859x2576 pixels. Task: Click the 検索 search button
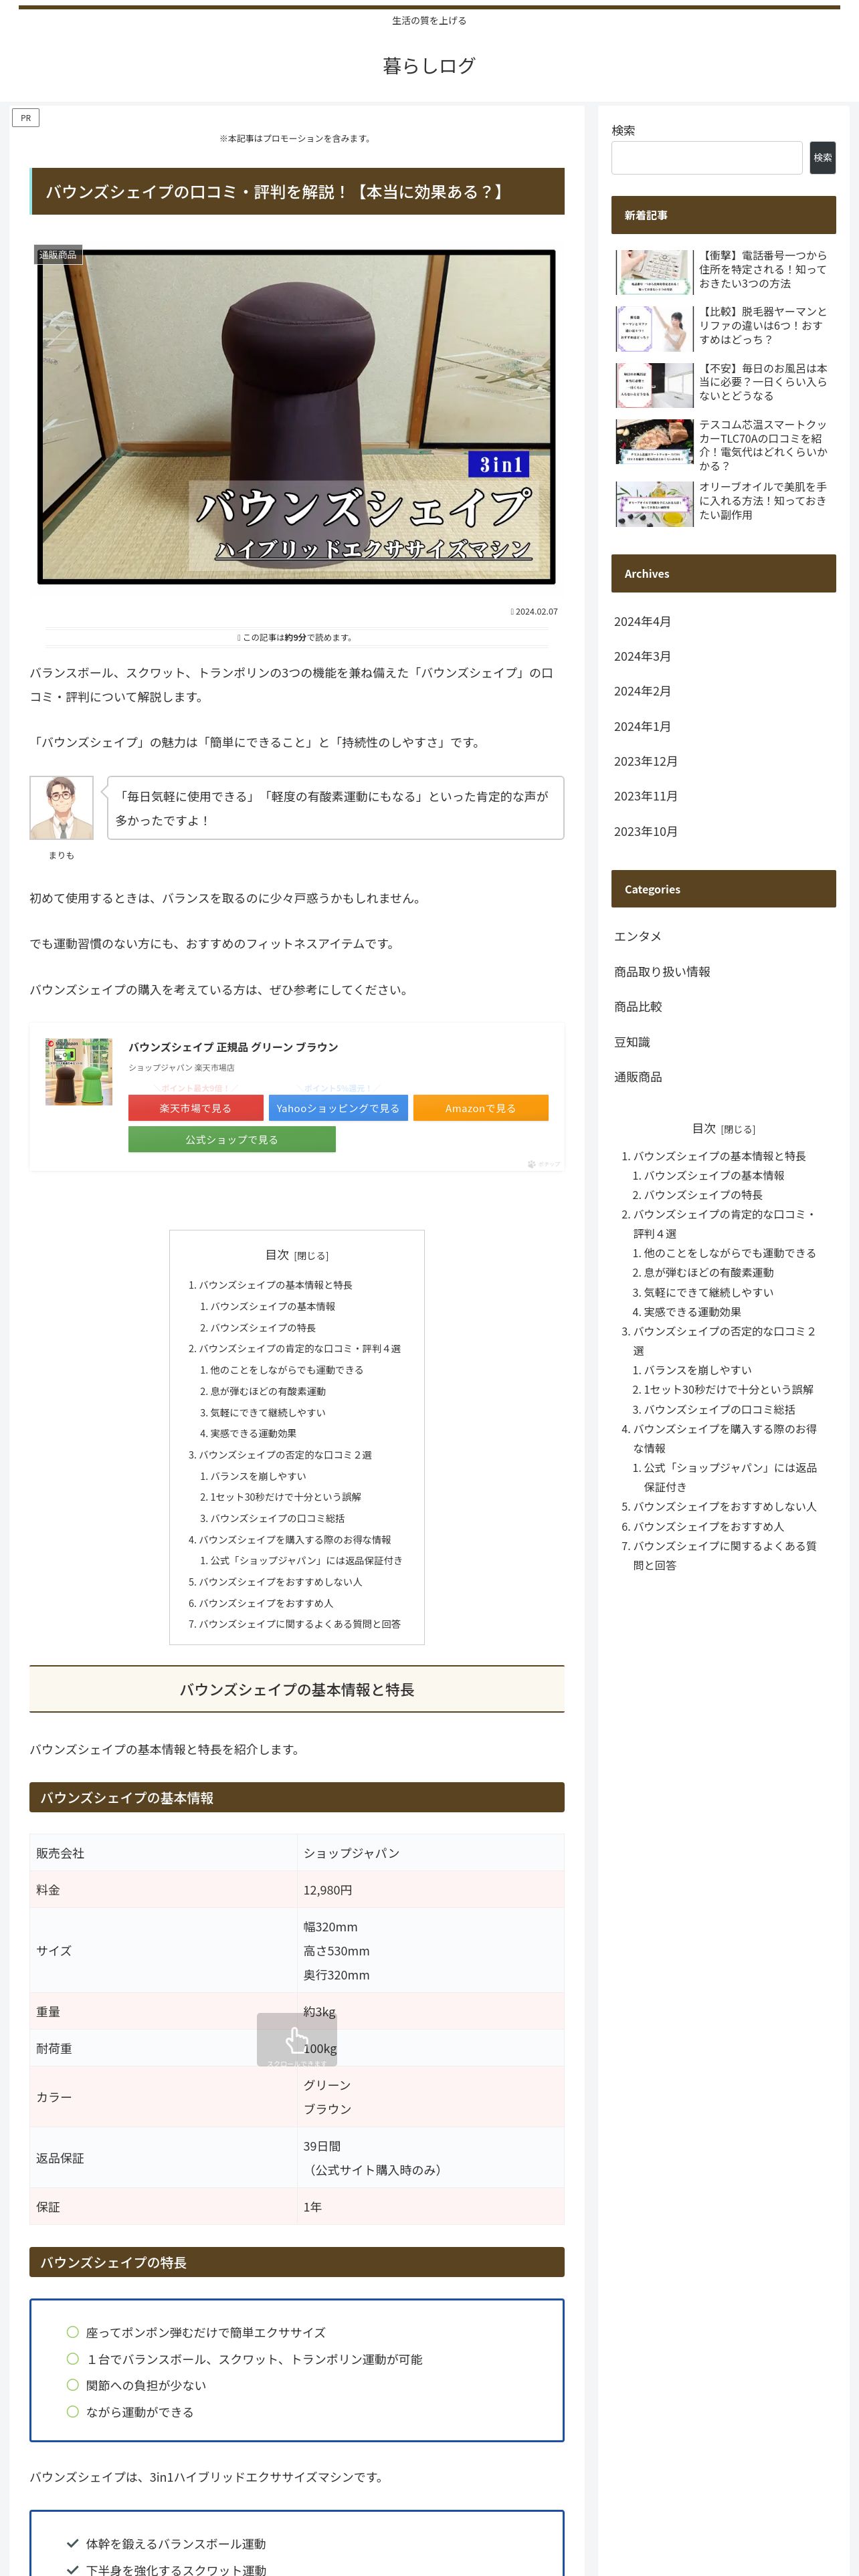[x=823, y=158]
